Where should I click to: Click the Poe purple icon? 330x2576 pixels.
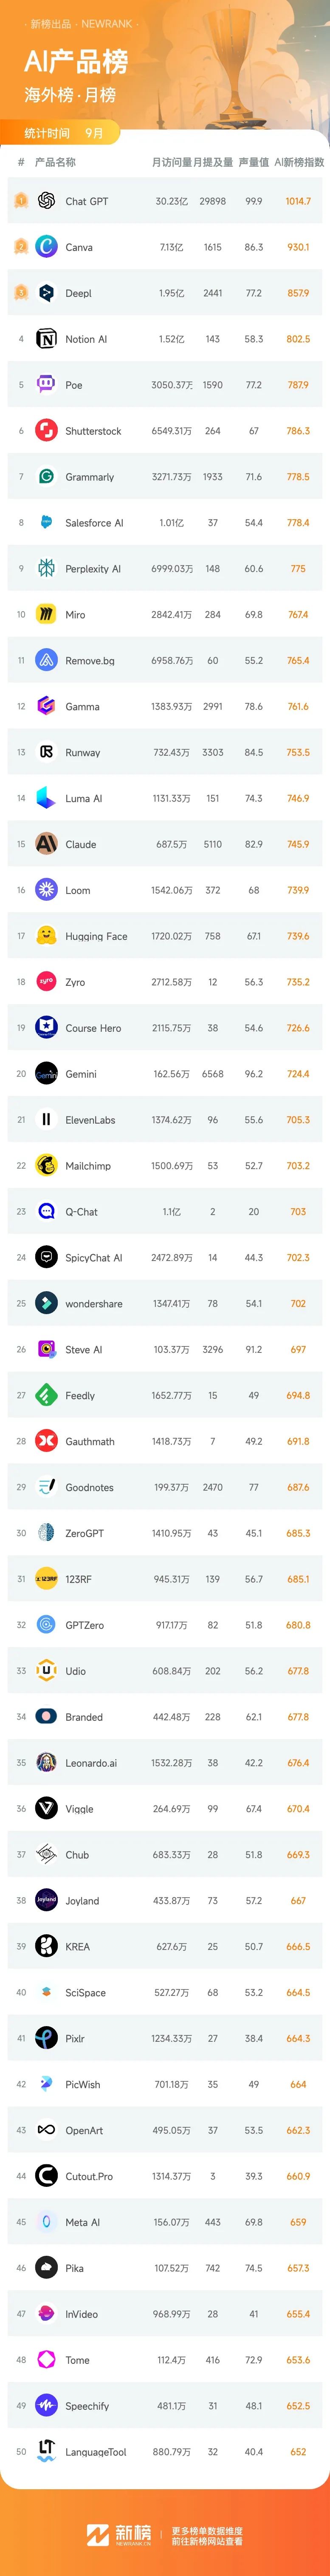[46, 385]
